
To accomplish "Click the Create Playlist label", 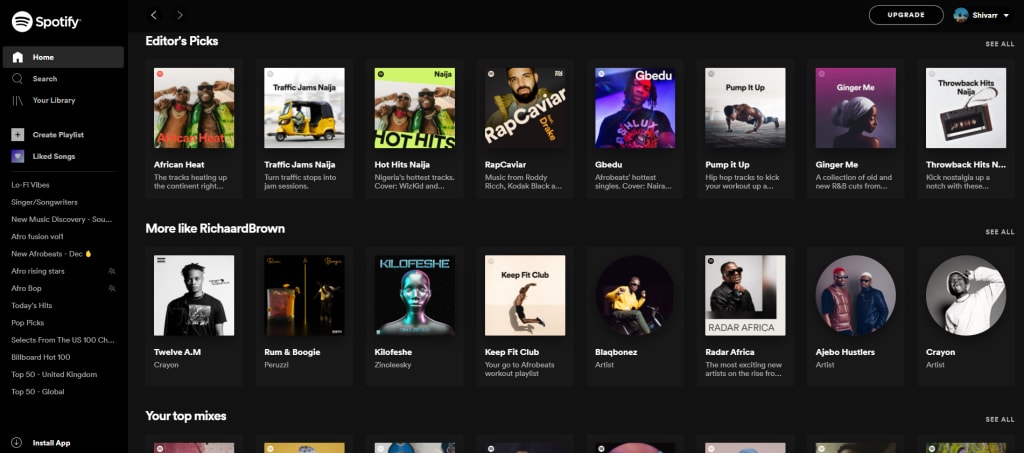I will 58,134.
